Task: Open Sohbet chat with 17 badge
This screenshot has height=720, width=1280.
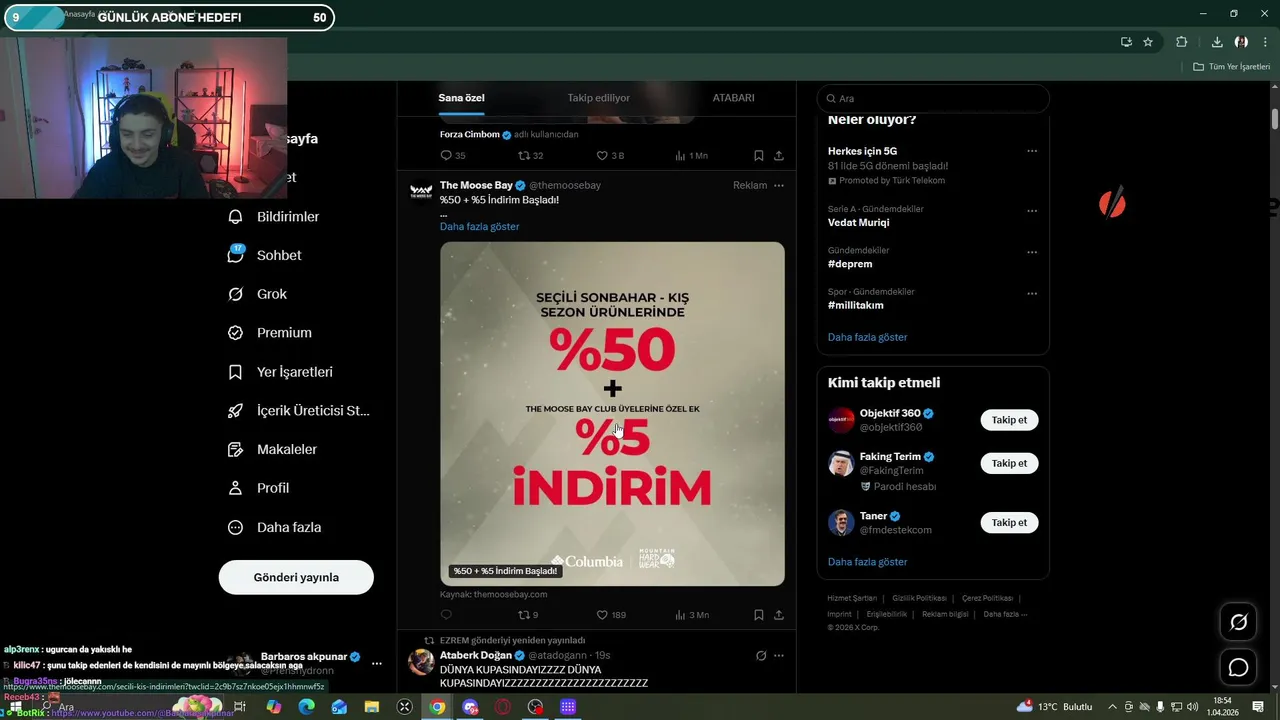Action: click(265, 255)
